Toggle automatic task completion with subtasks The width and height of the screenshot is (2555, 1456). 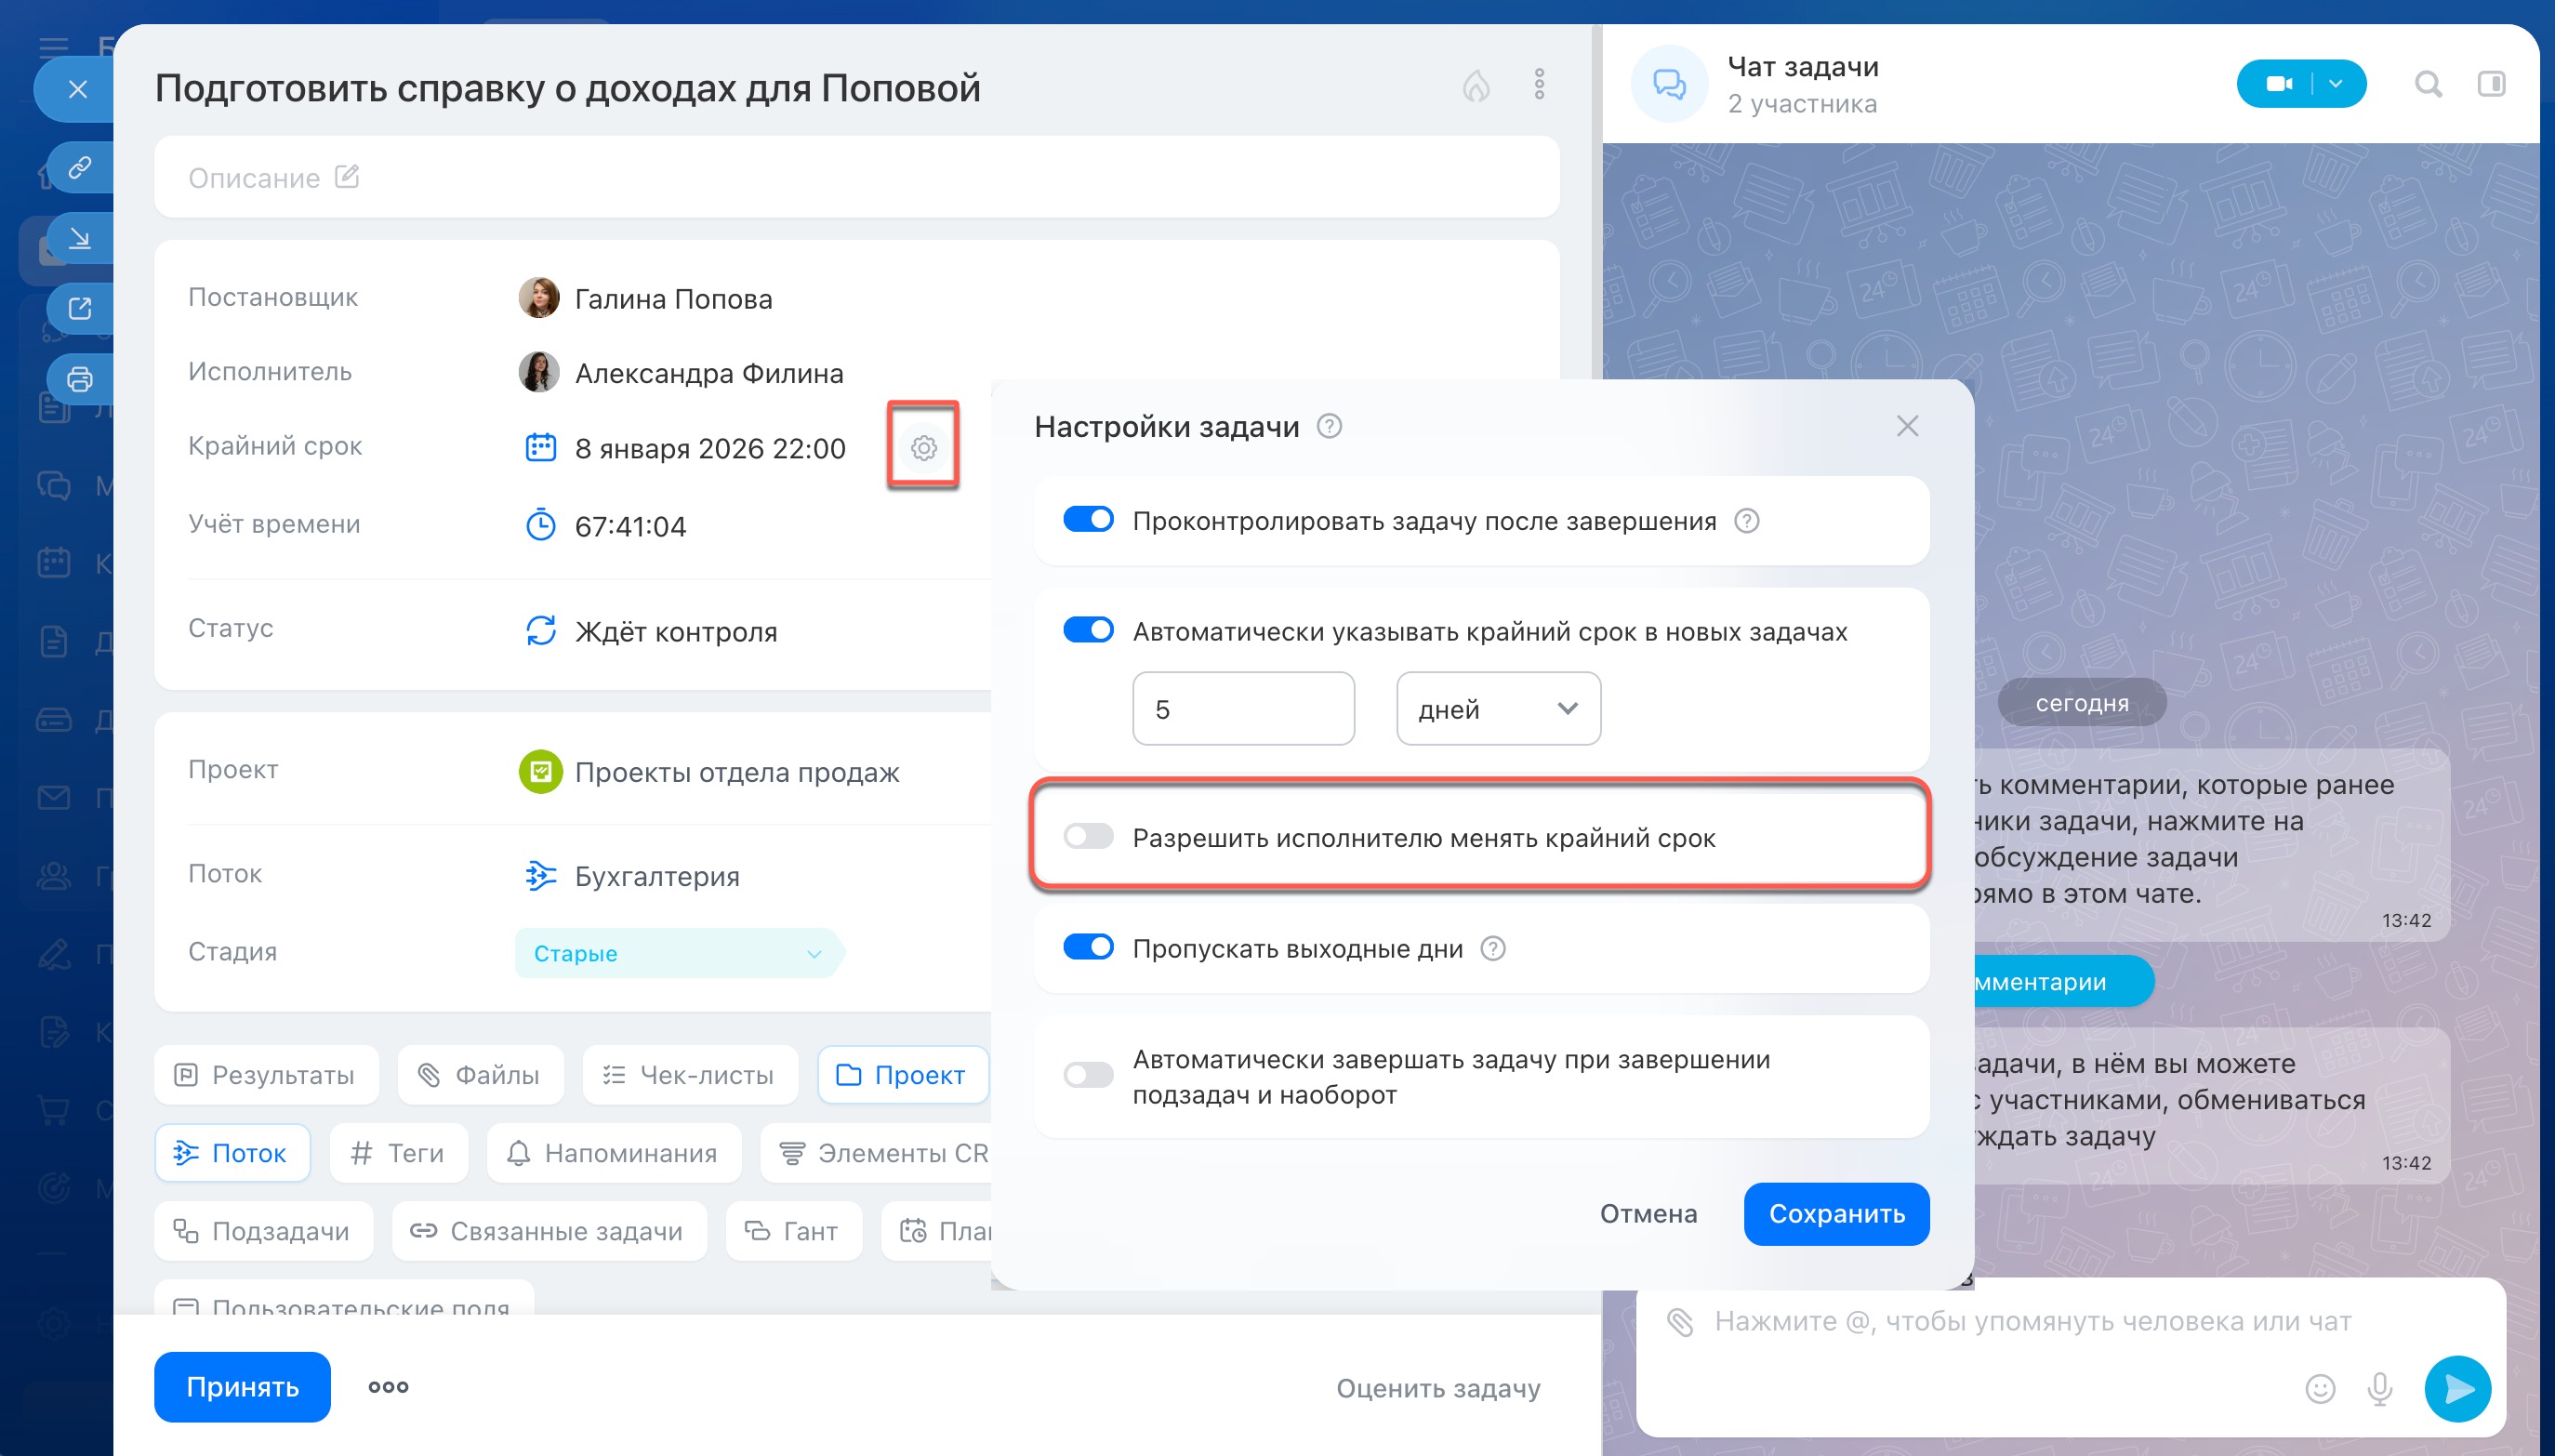coord(1088,1075)
